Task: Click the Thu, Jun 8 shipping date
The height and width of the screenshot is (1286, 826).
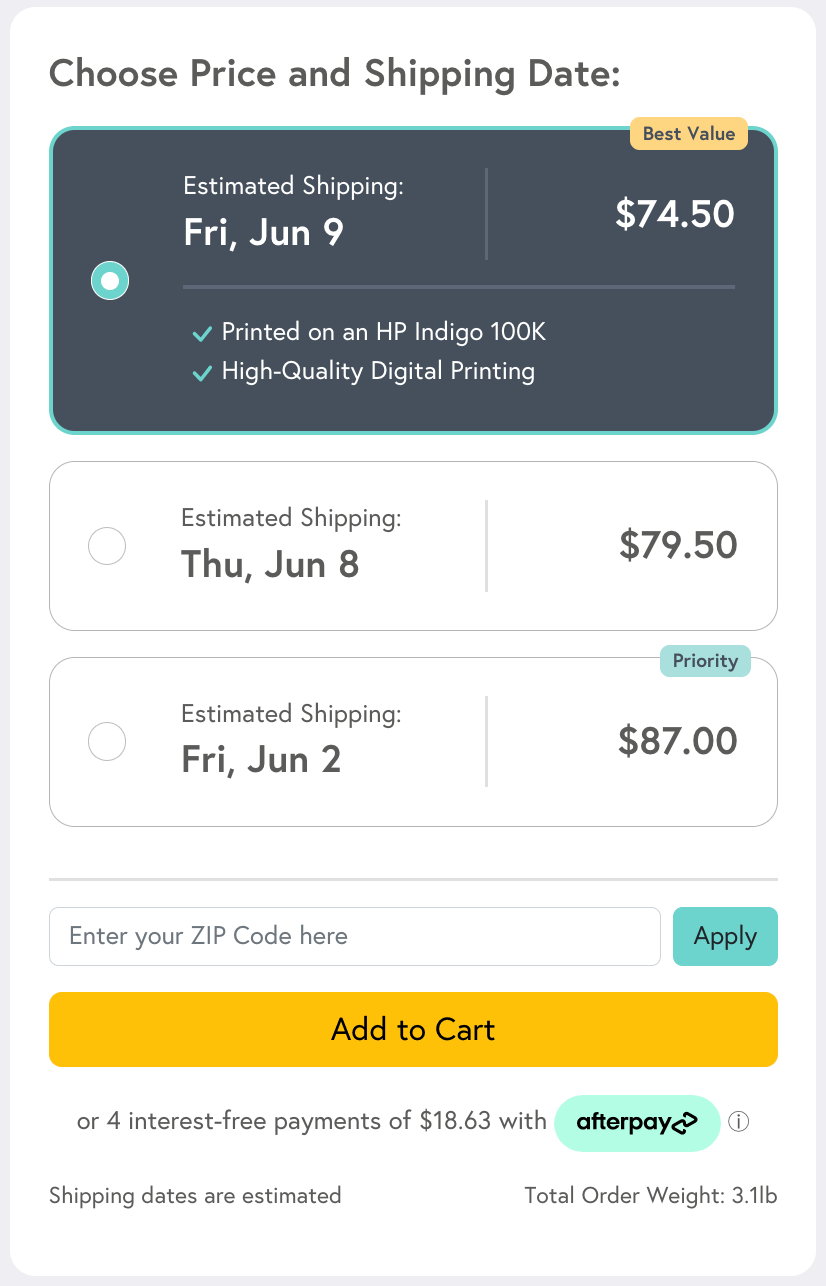Action: pos(270,564)
